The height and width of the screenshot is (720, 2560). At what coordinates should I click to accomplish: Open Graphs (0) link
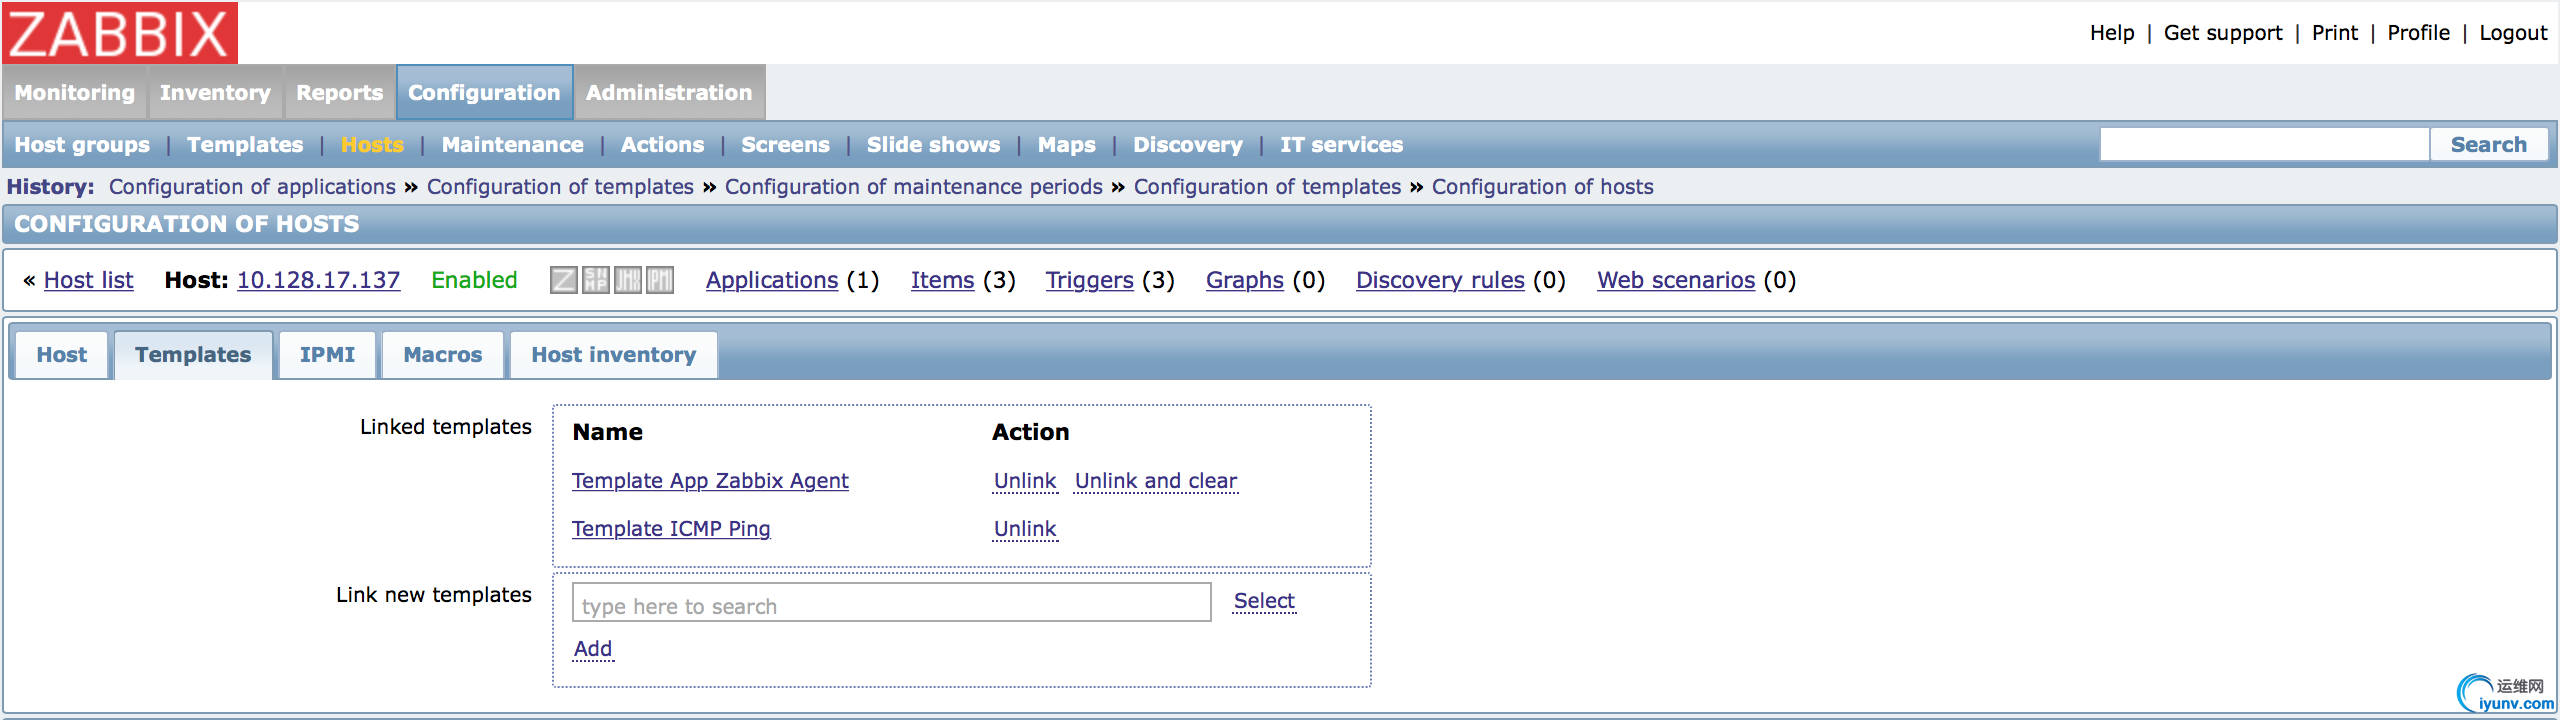1244,280
